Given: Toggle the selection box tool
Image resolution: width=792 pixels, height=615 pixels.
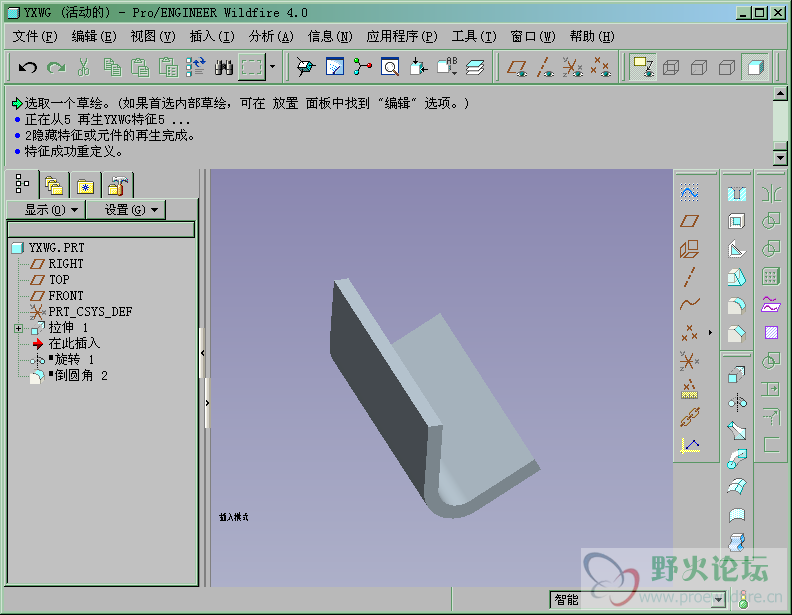Looking at the screenshot, I should click(x=252, y=67).
